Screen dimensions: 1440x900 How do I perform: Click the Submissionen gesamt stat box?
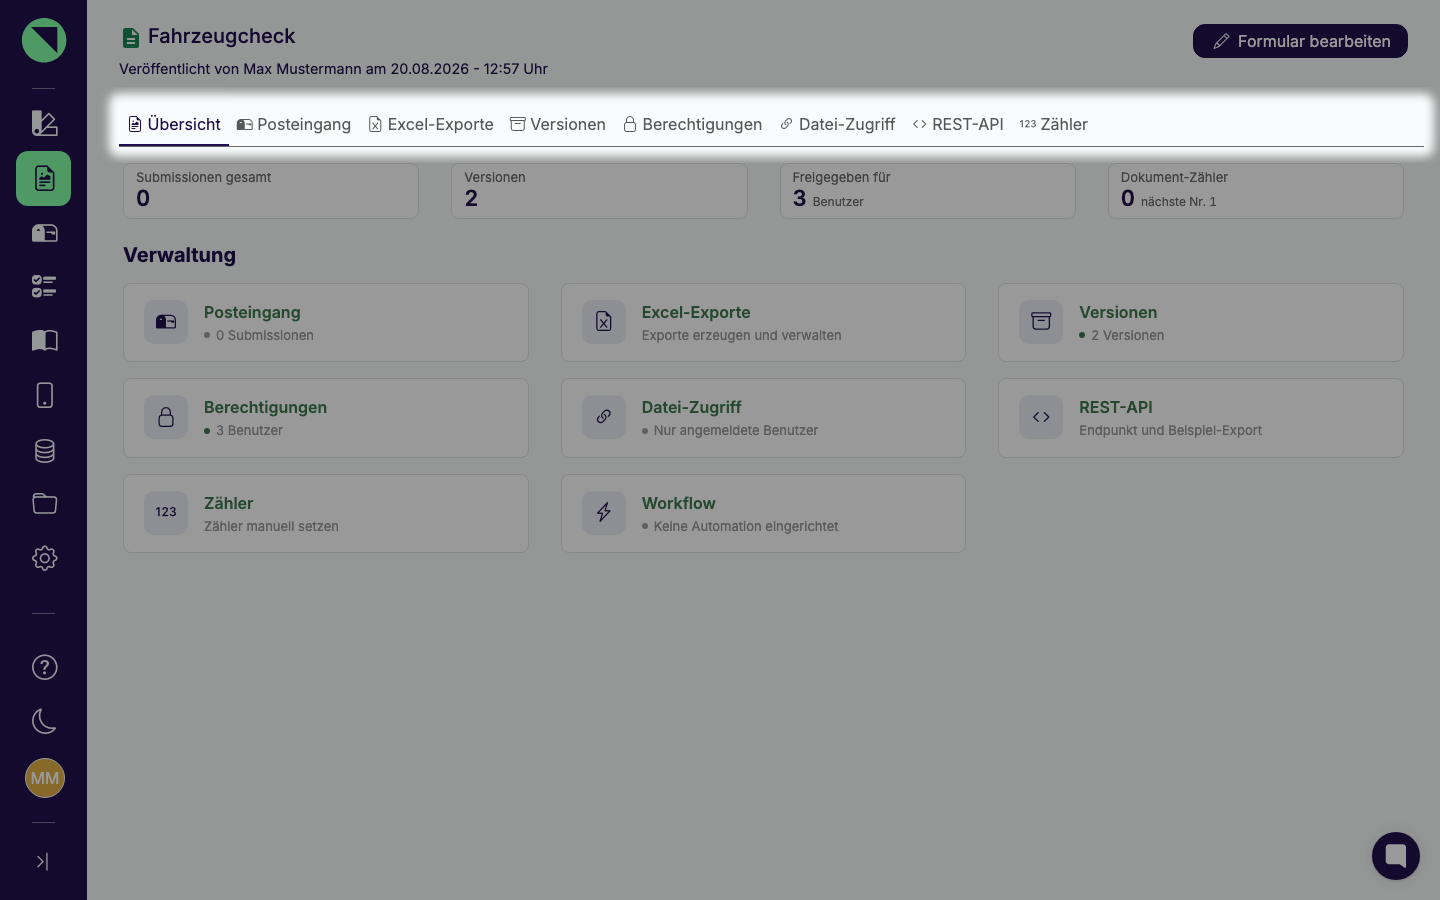coord(271,191)
